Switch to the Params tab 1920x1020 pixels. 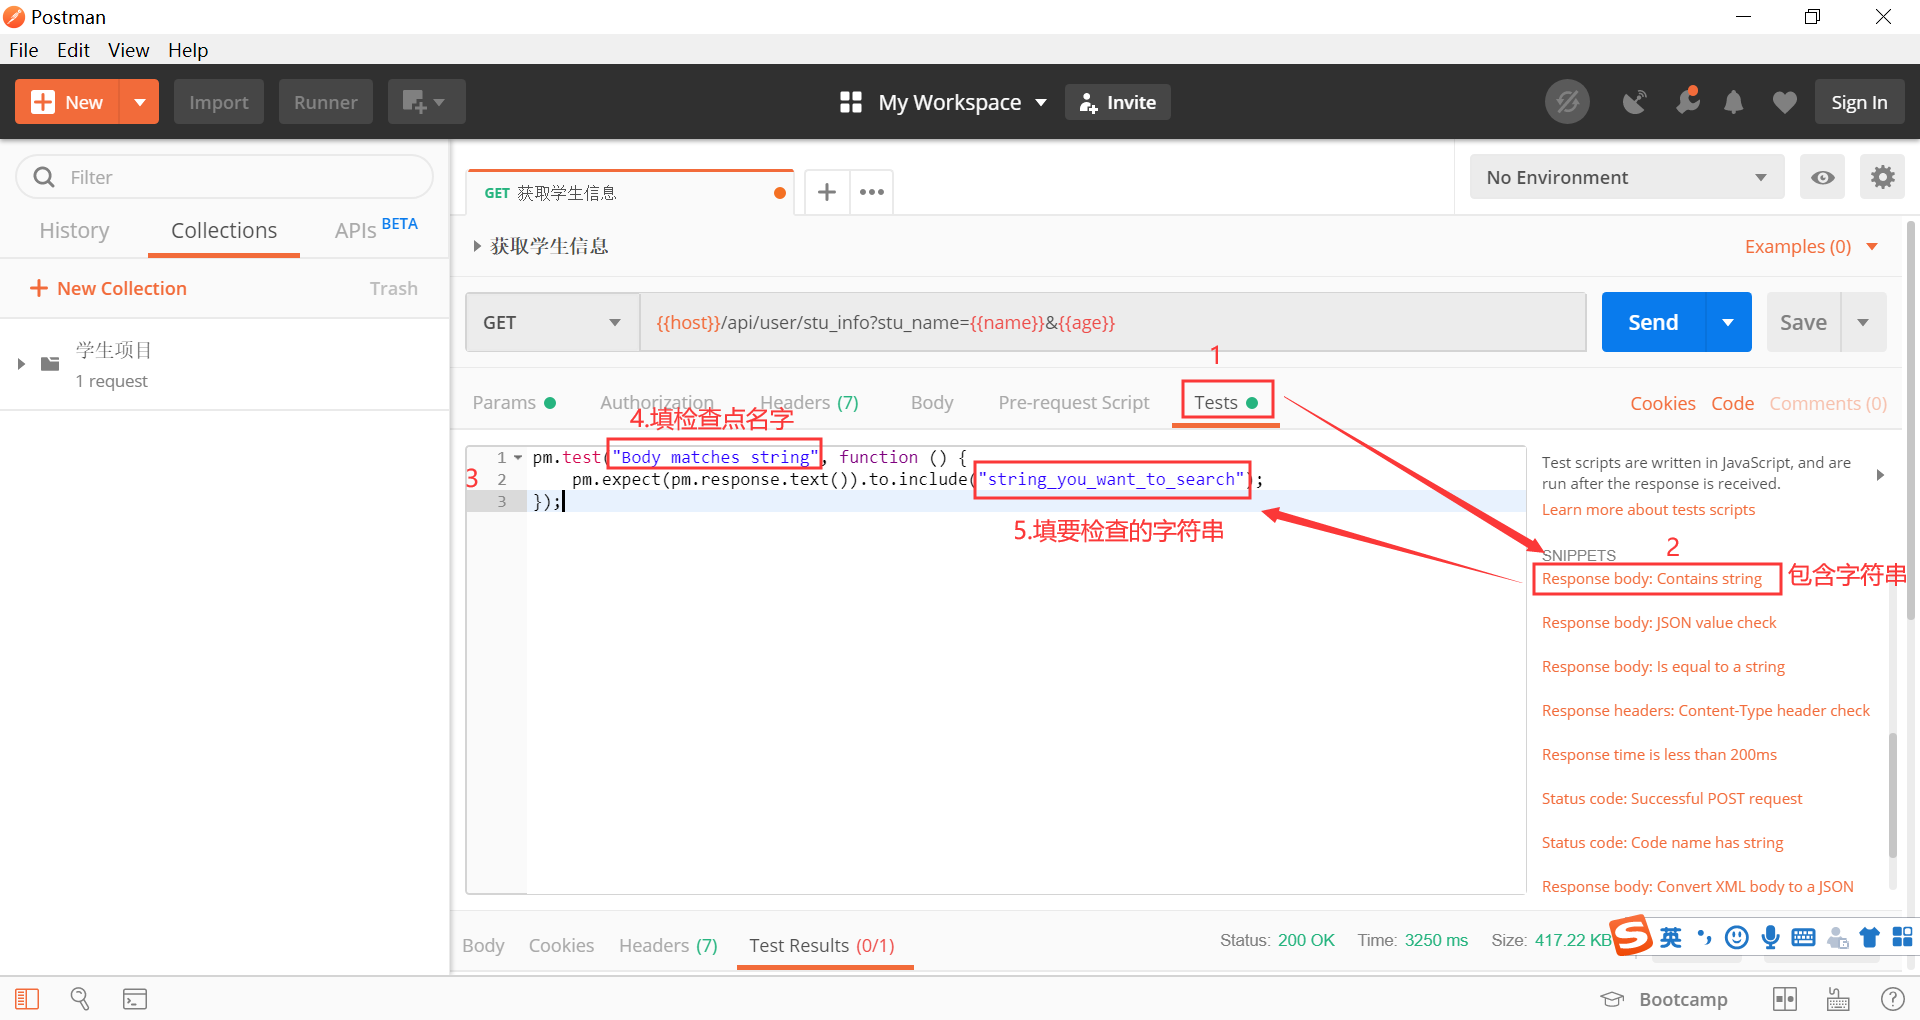coord(514,402)
